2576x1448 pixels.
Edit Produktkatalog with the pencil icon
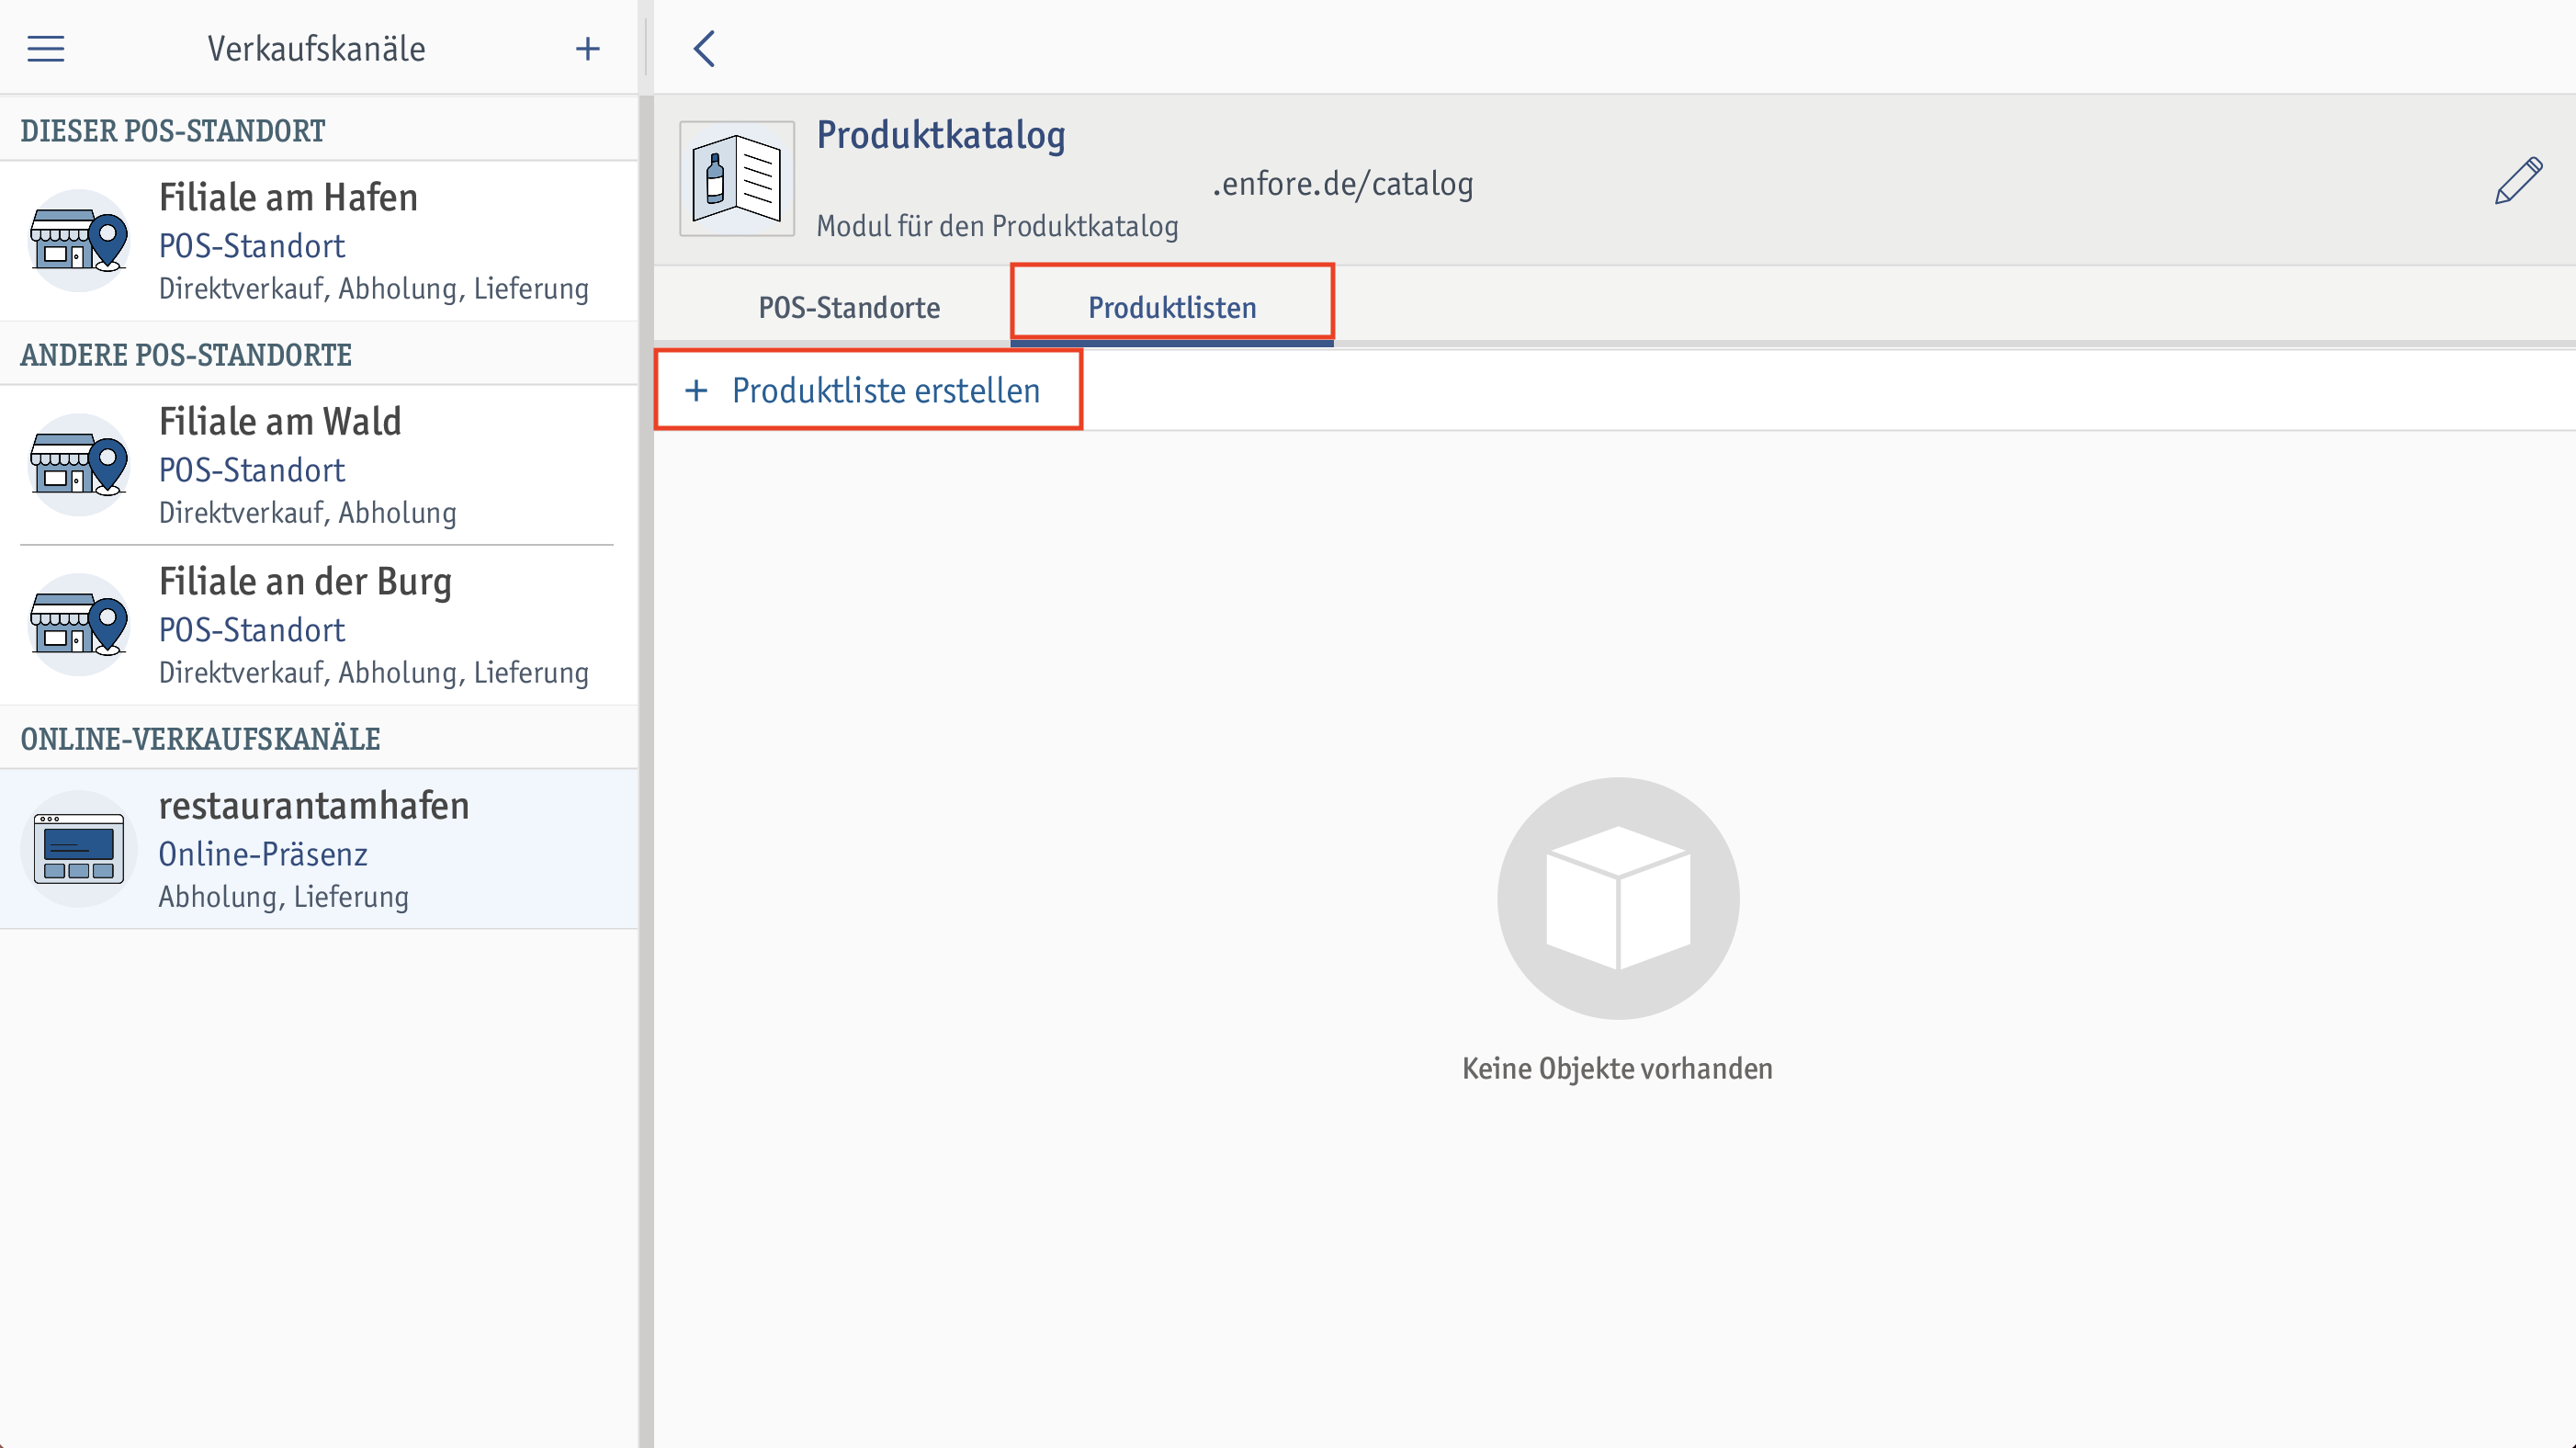point(2518,181)
